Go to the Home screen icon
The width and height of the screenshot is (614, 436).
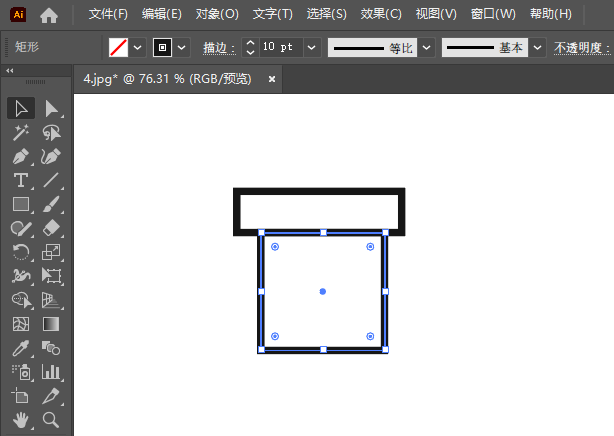click(49, 15)
